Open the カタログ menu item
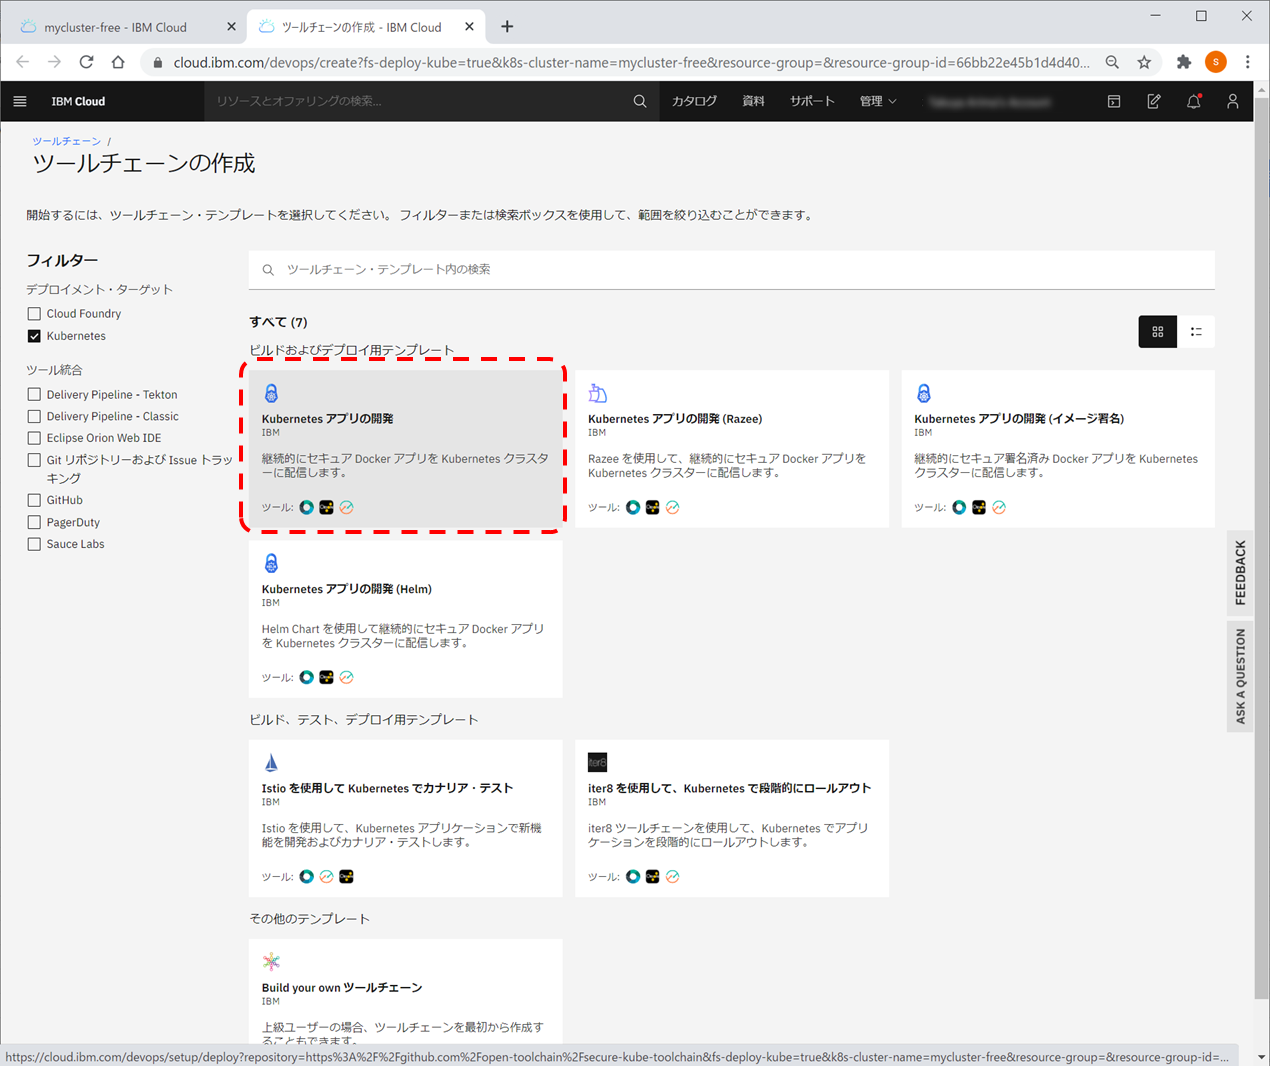 pos(694,101)
